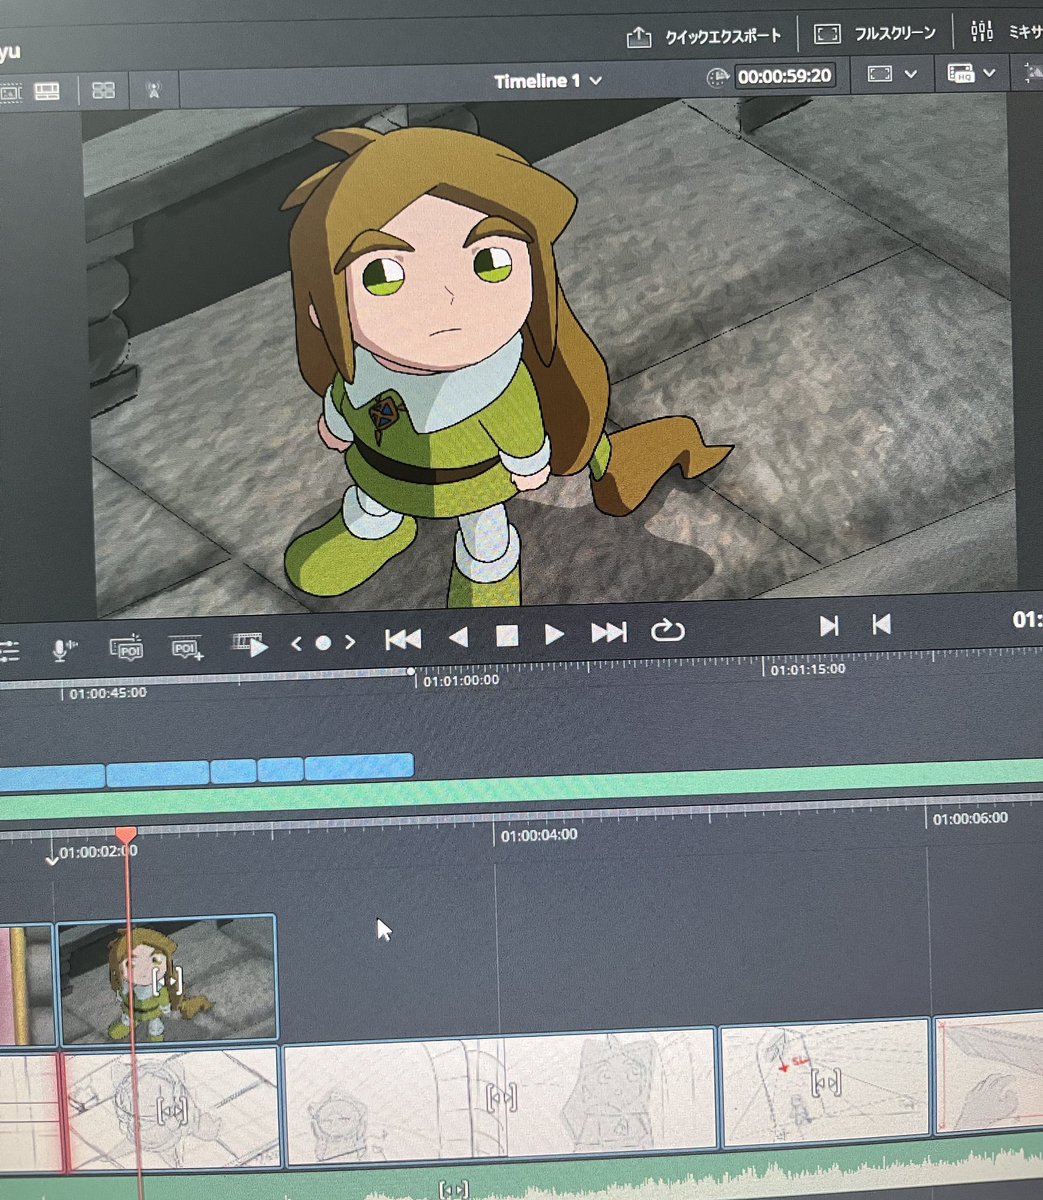
Task: Click the microphone voiceover icon
Action: point(63,651)
